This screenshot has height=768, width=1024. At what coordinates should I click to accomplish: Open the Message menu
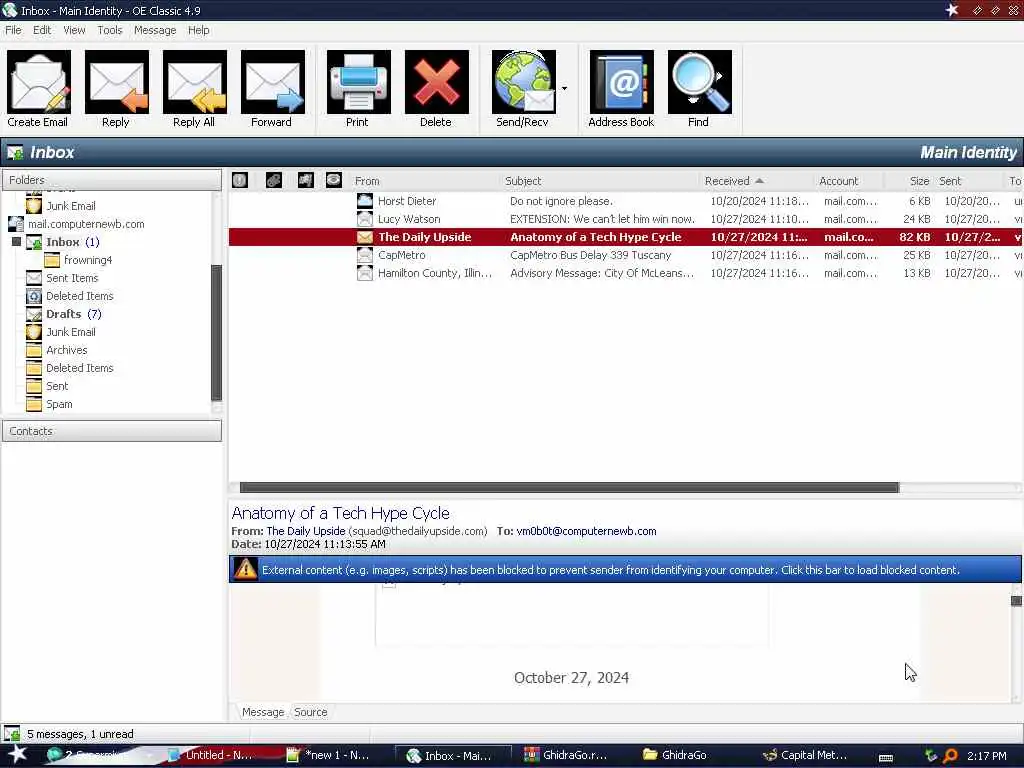click(x=155, y=30)
